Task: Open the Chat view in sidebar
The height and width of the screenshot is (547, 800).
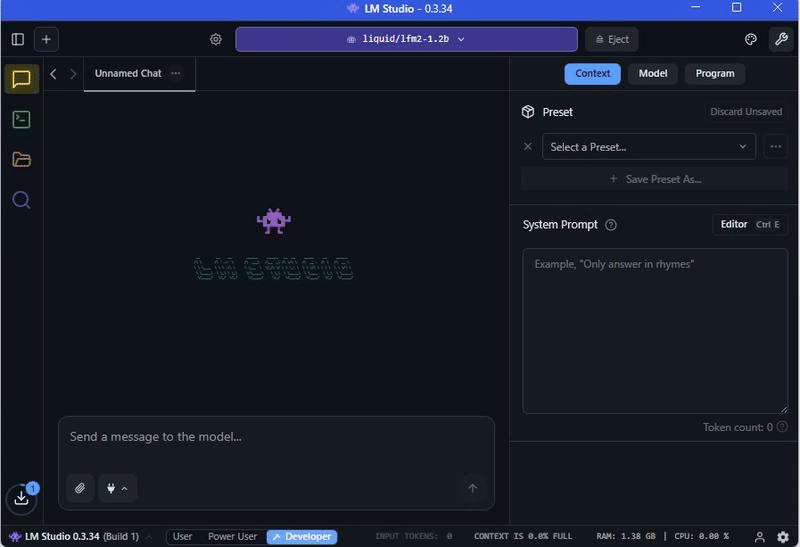Action: click(21, 79)
